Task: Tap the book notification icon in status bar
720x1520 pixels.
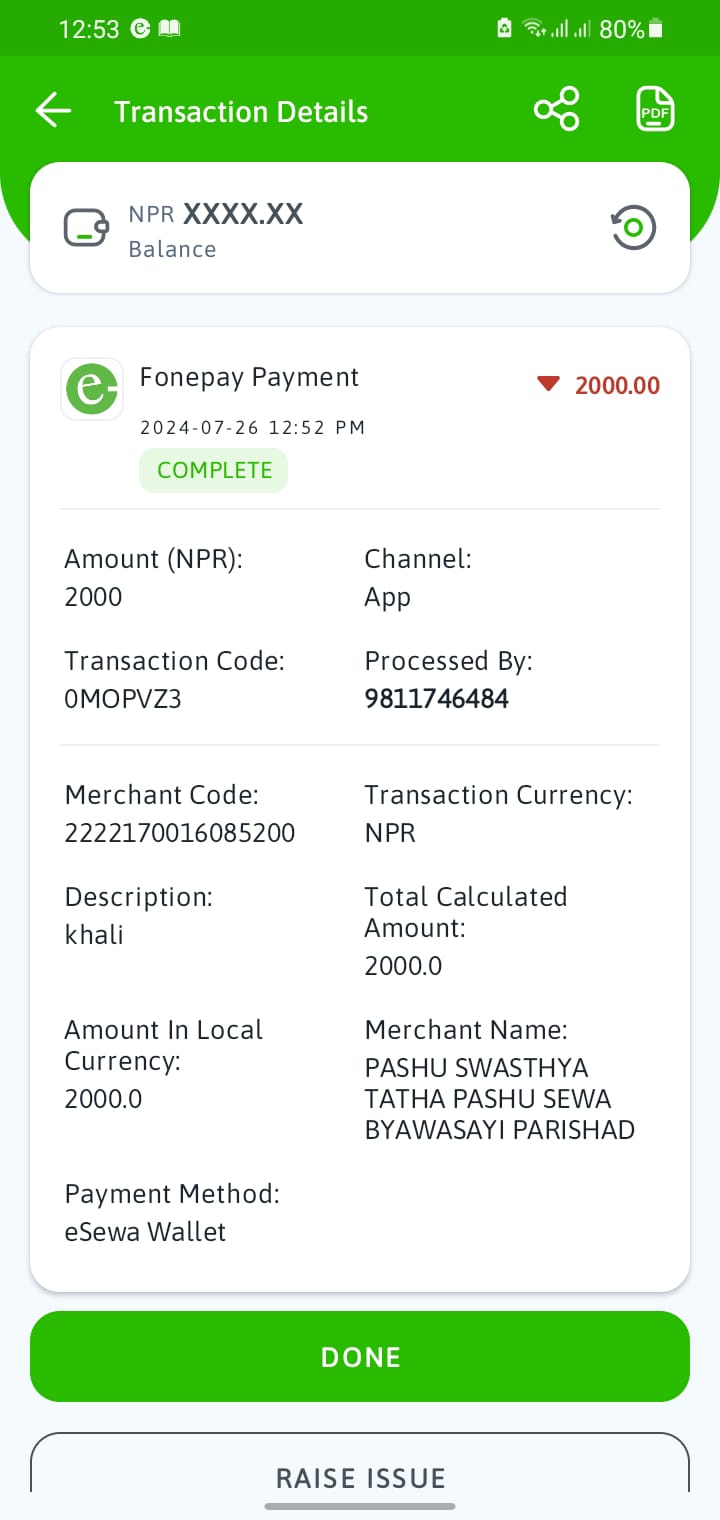Action: [170, 29]
